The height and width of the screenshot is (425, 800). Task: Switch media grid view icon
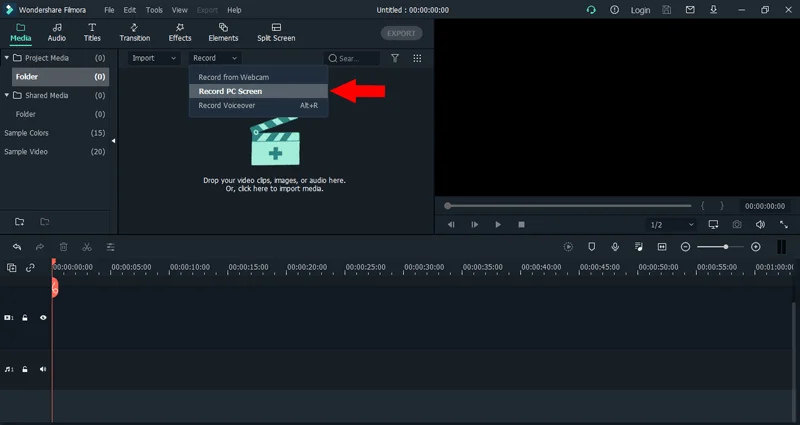tap(417, 58)
